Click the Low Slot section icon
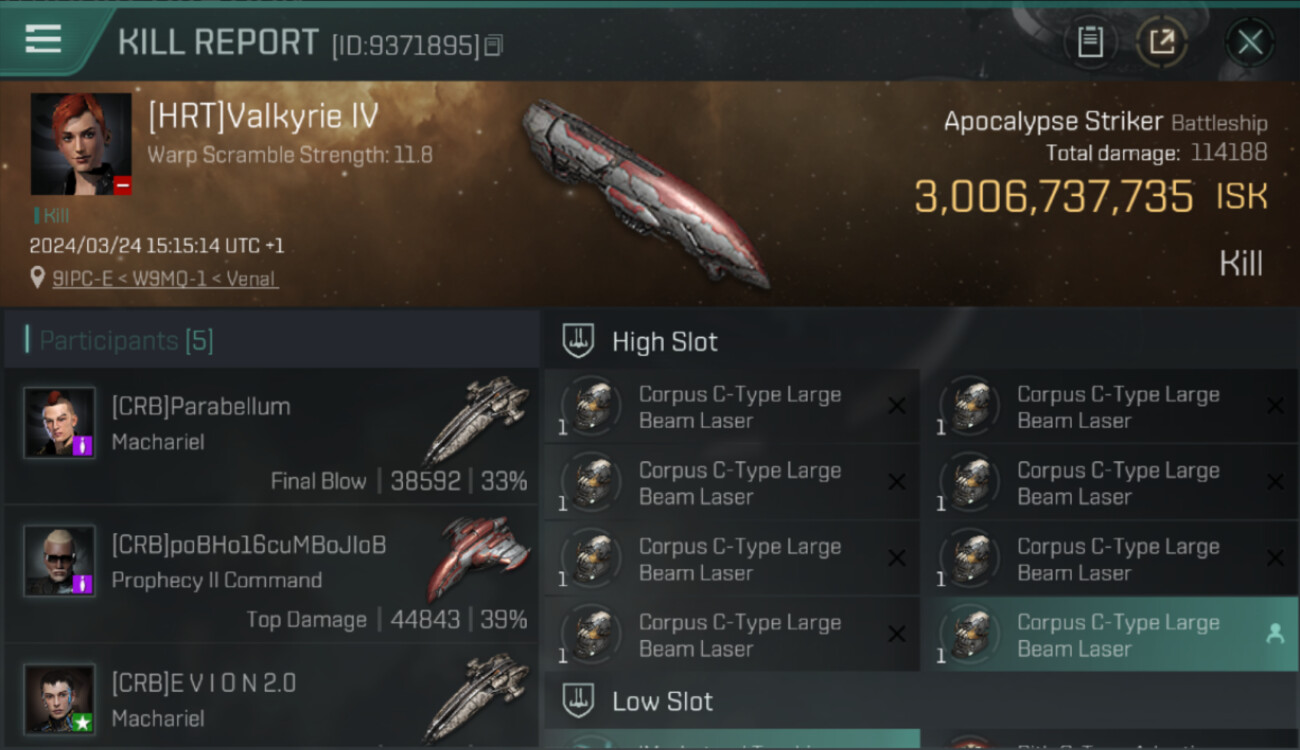 point(578,701)
